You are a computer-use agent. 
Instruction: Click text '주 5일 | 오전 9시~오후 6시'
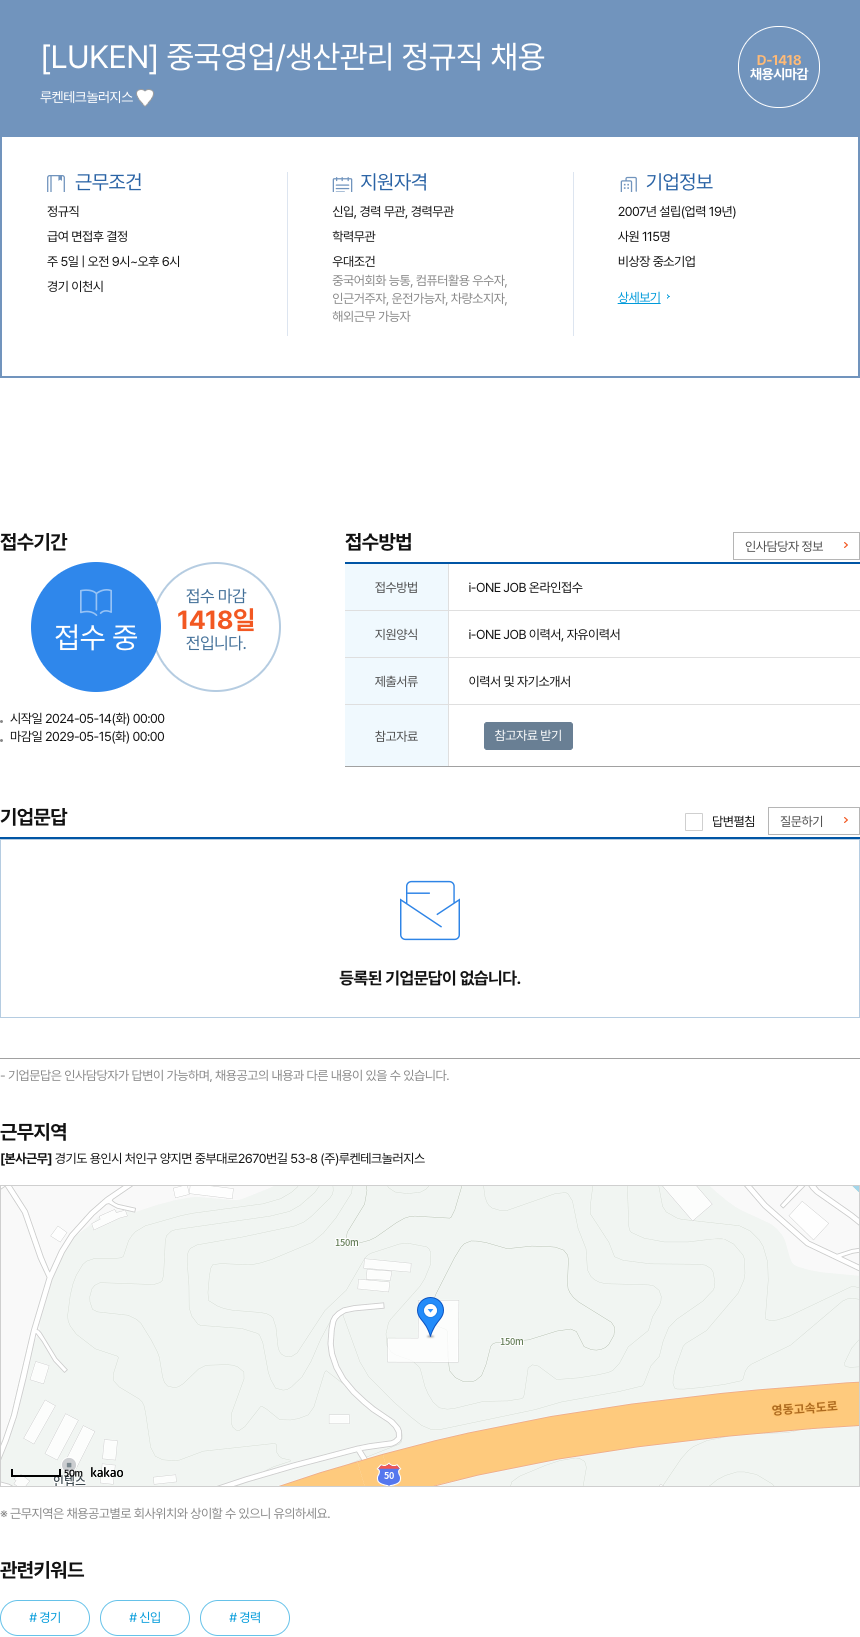113,262
